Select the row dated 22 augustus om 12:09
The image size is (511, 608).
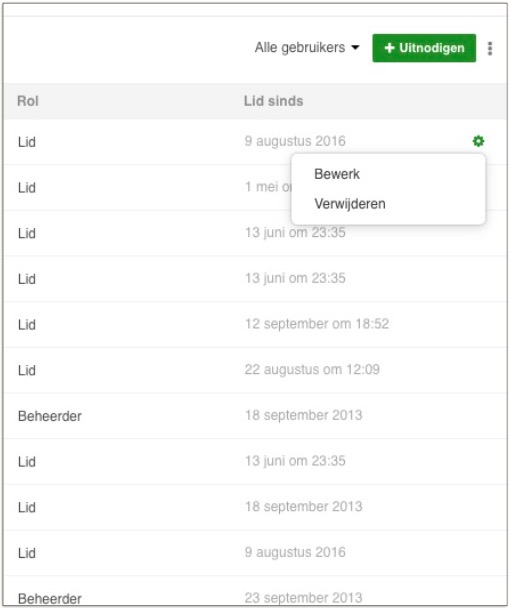(x=255, y=370)
